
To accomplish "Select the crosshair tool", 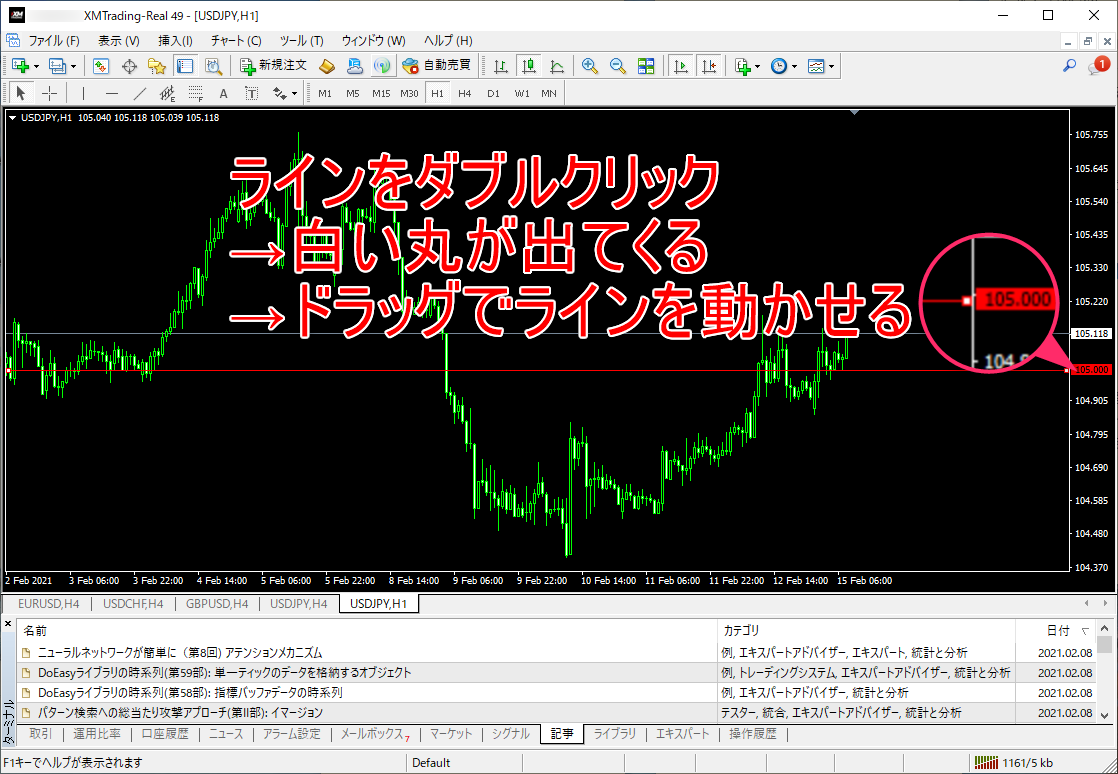I will [x=49, y=93].
